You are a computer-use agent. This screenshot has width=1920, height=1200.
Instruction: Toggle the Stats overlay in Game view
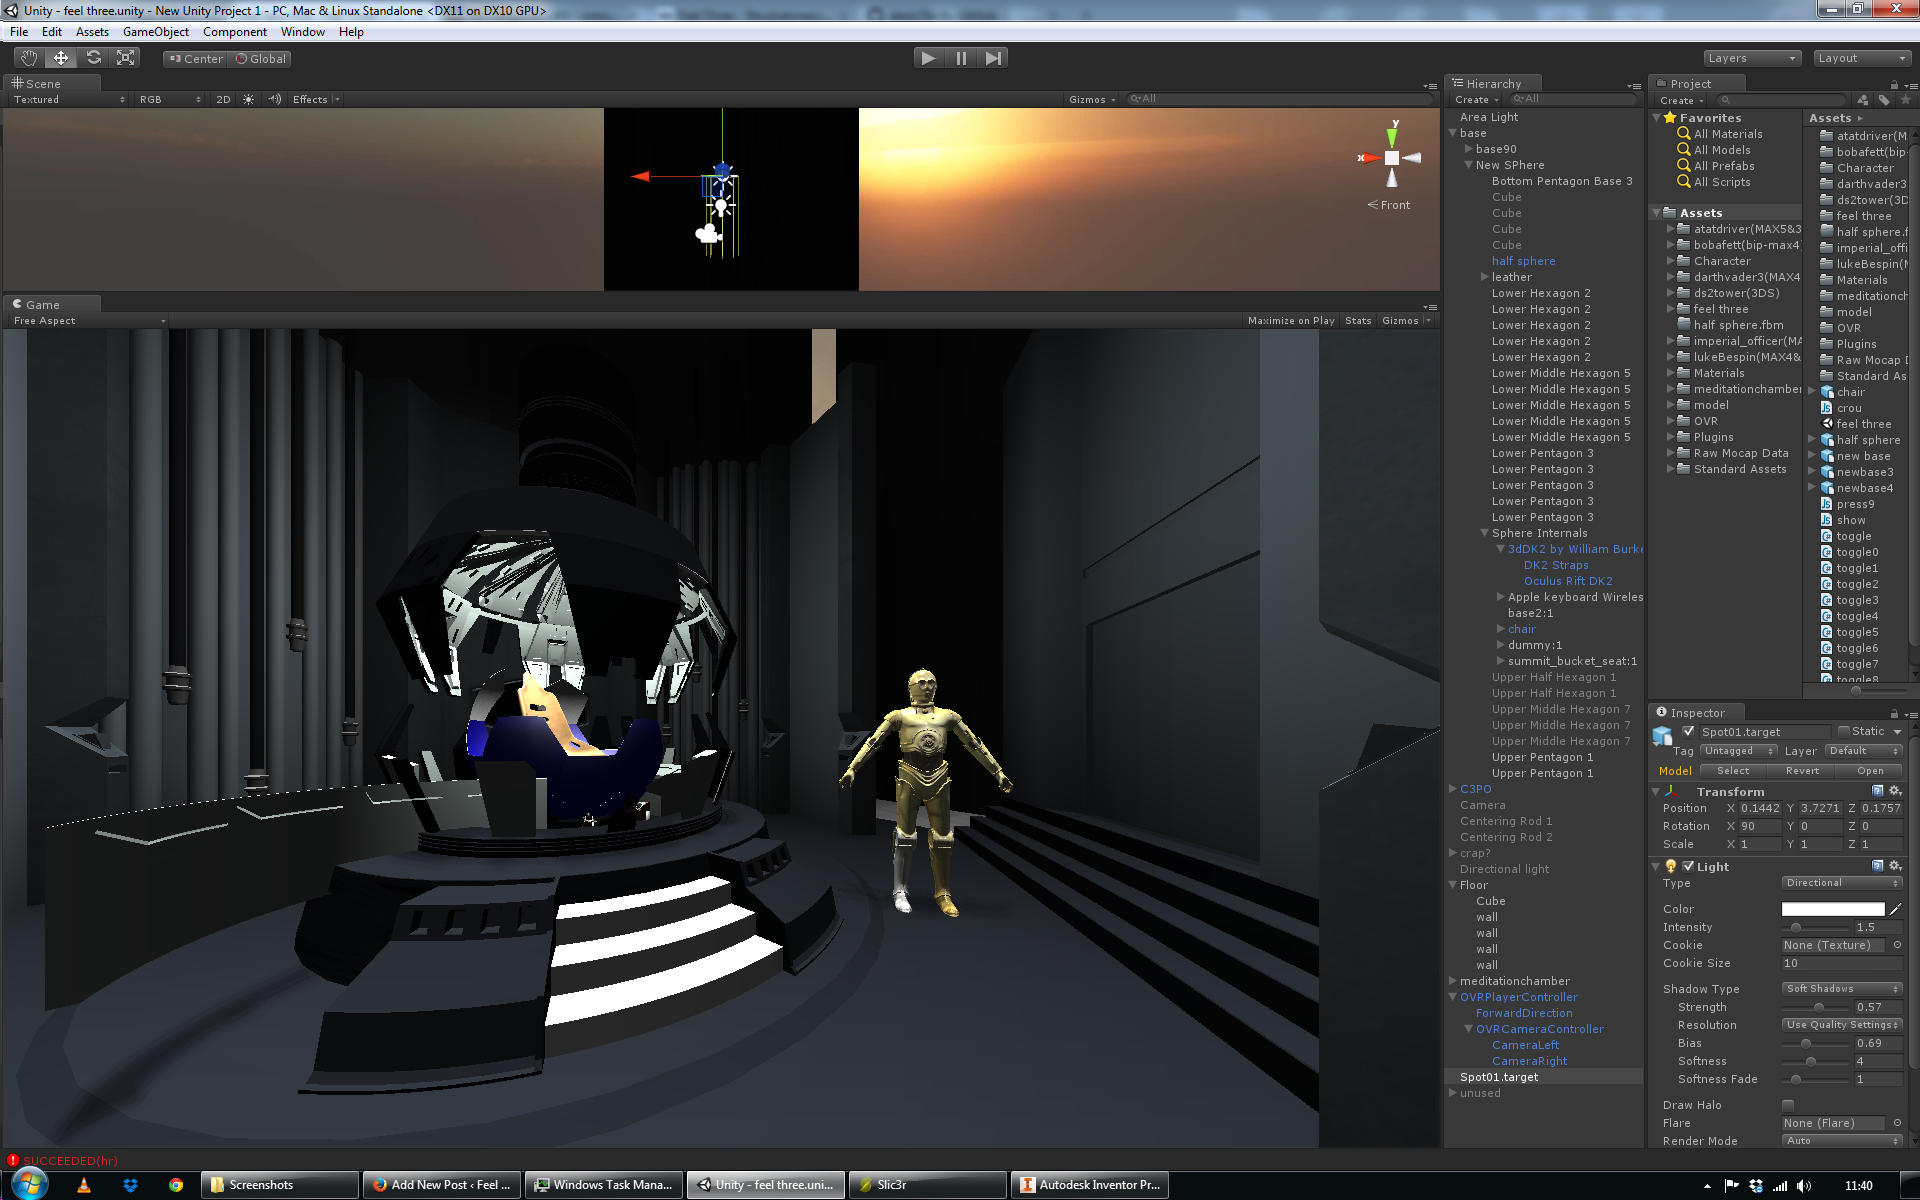1358,320
